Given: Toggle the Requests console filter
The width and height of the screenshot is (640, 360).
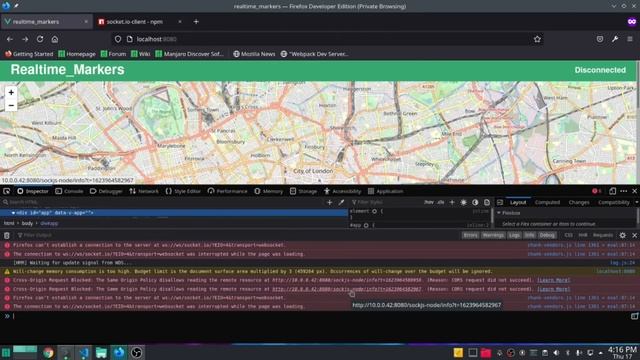Looking at the screenshot, I should coord(603,235).
